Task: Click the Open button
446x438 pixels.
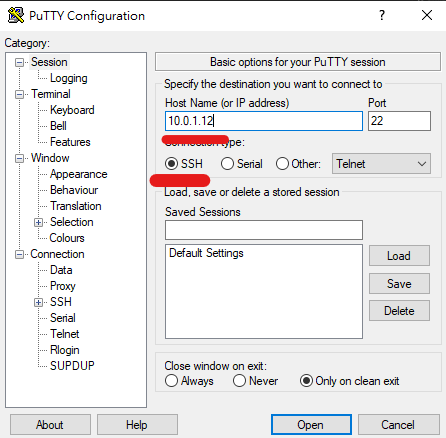Action: click(x=311, y=425)
